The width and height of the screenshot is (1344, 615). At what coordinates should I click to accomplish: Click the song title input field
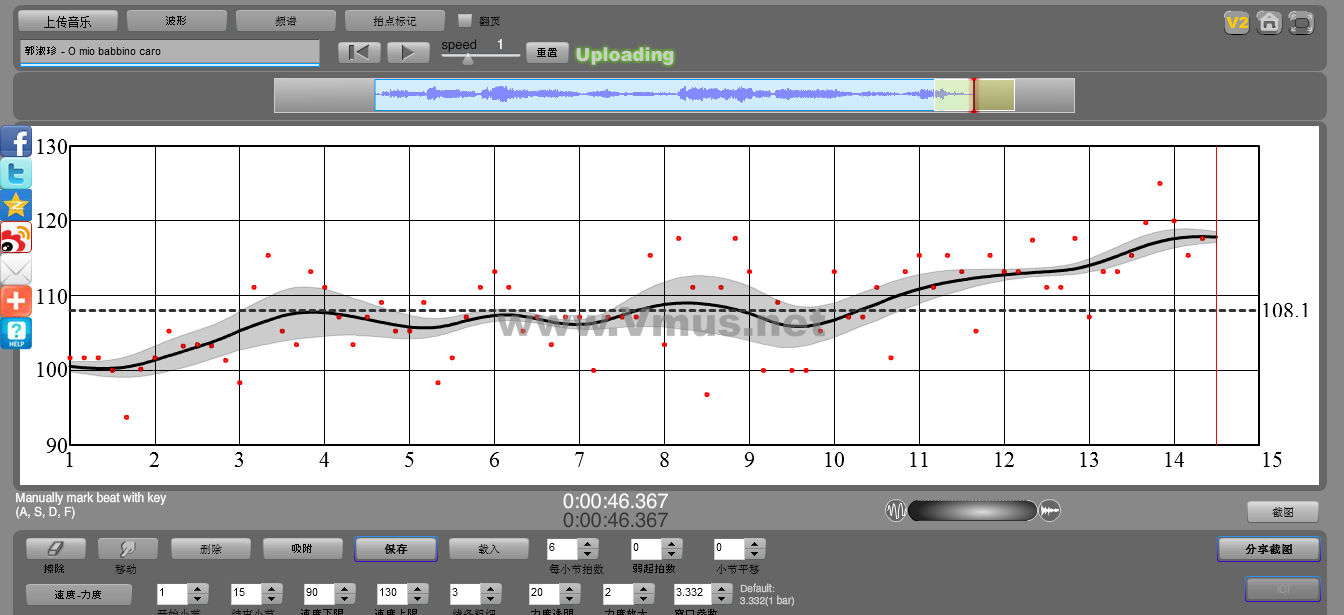click(x=169, y=51)
